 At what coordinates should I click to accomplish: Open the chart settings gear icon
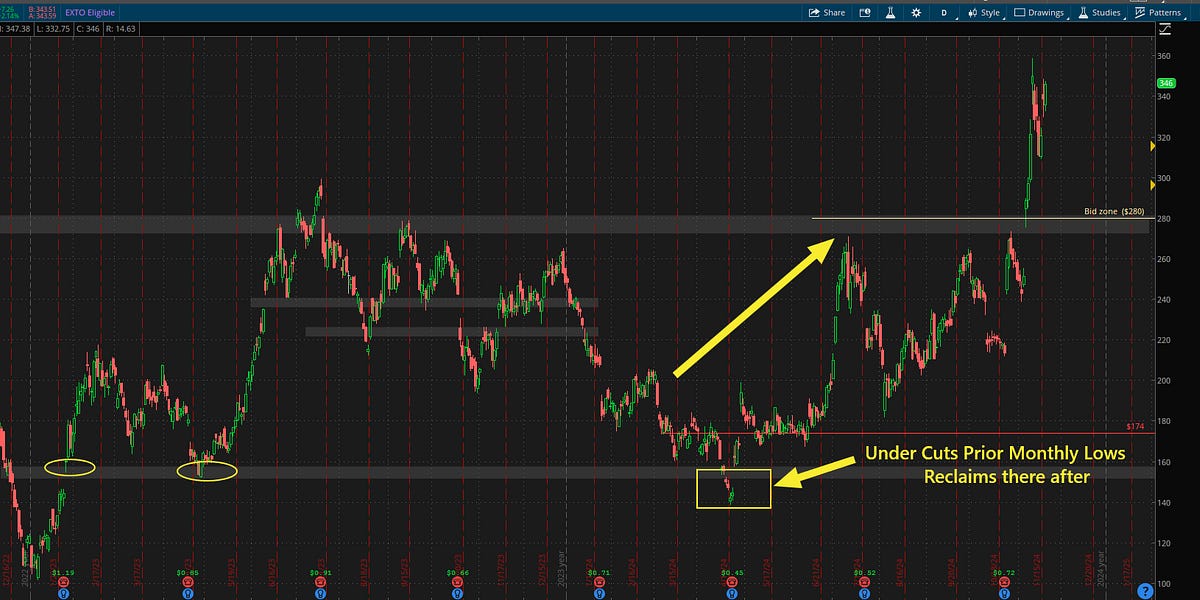pos(916,12)
